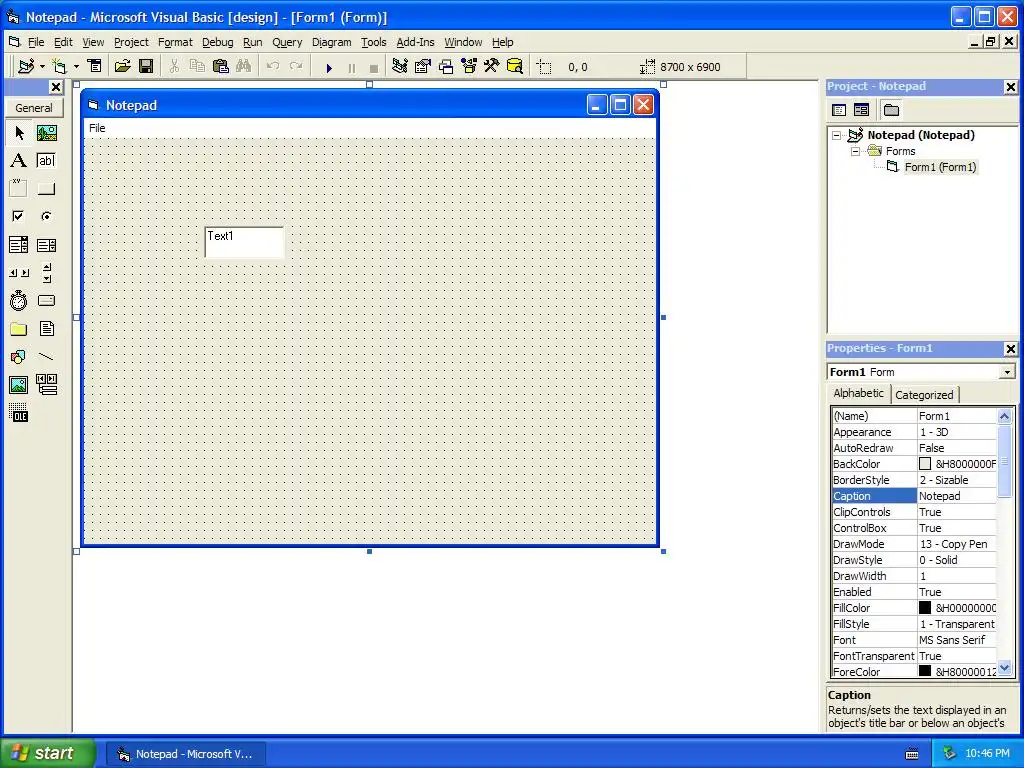Click the ForeColor property color swatch
Image resolution: width=1024 pixels, height=768 pixels.
pyautogui.click(x=925, y=671)
